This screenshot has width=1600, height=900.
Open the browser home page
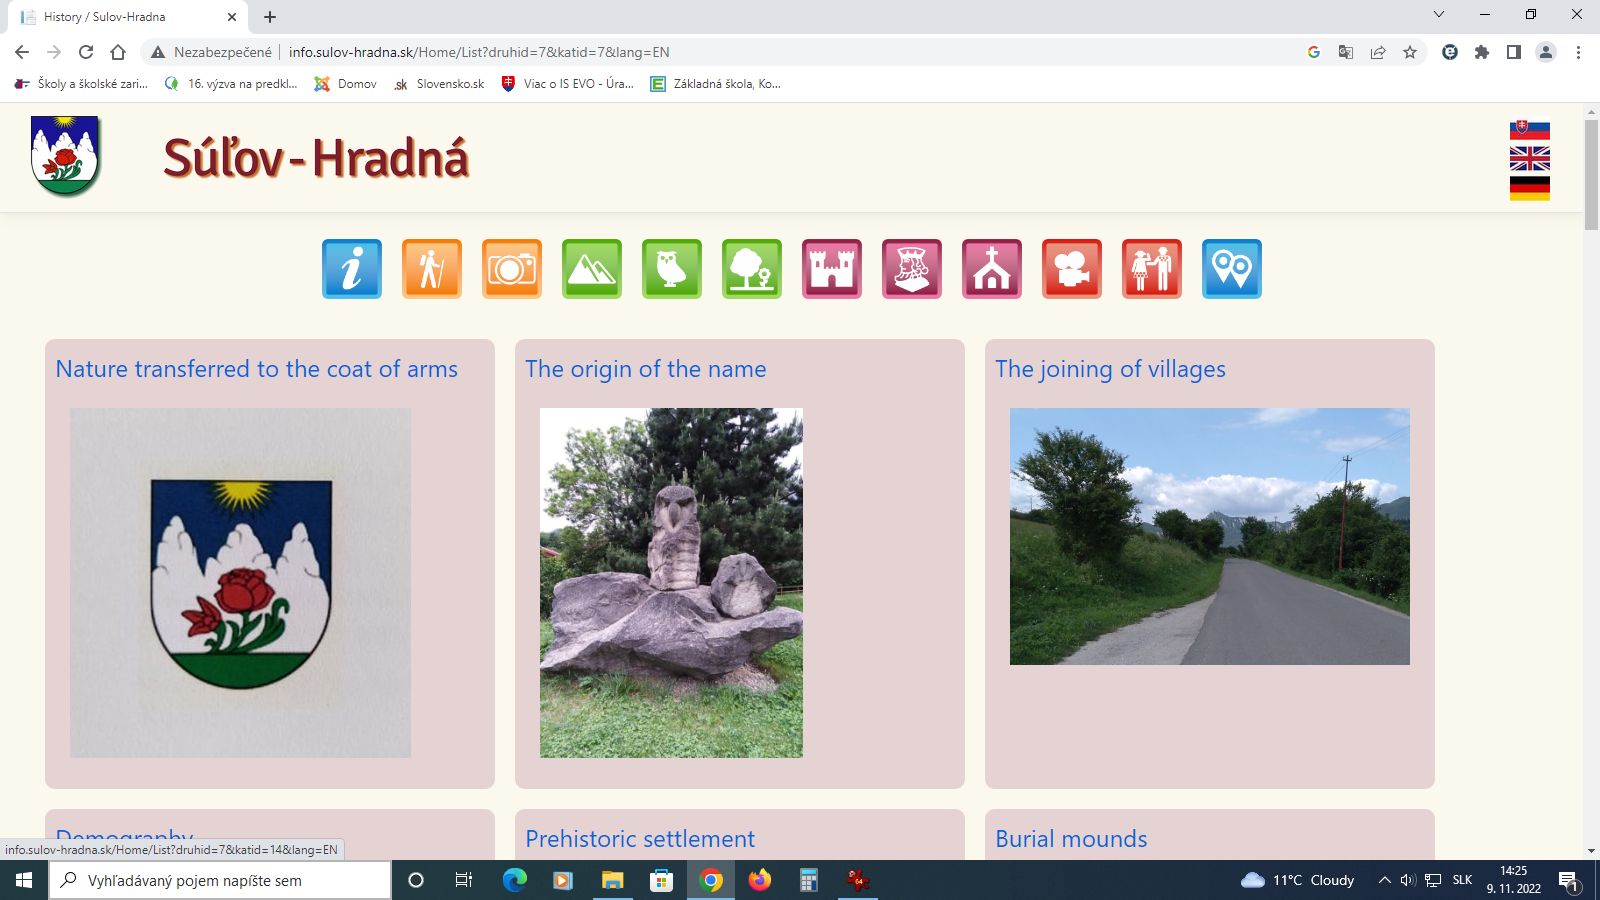point(118,52)
